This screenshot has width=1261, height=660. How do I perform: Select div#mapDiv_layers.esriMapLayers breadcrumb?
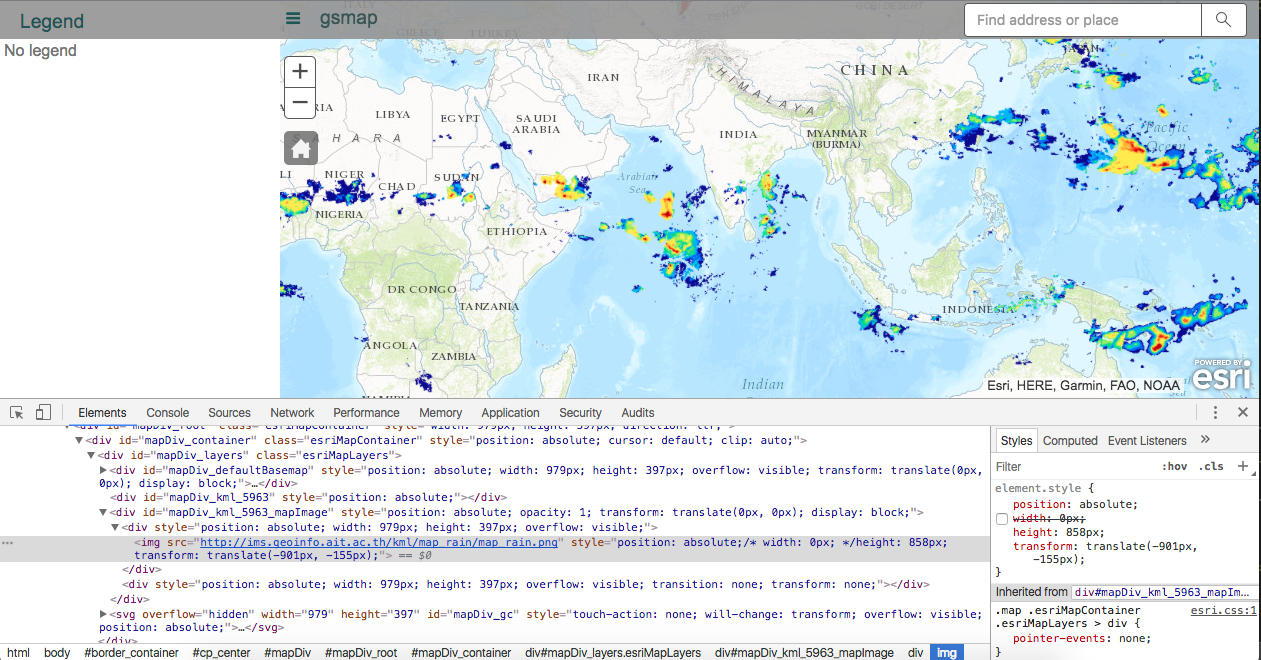tap(613, 652)
